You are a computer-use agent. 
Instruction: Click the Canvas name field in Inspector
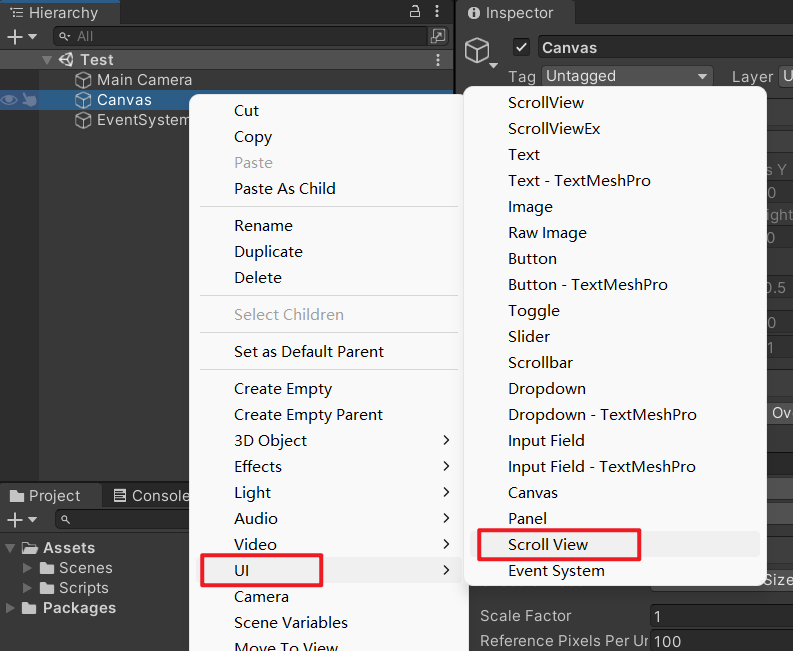(x=666, y=48)
